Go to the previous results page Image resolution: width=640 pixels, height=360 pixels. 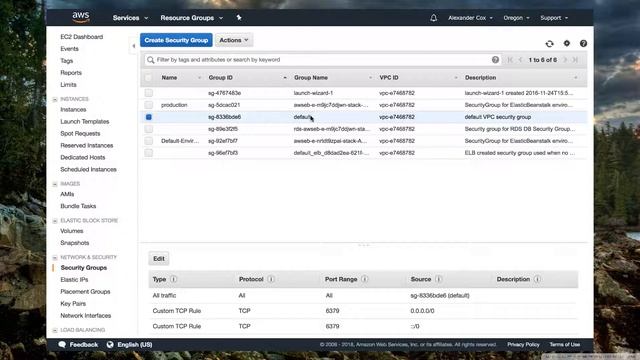(520, 60)
